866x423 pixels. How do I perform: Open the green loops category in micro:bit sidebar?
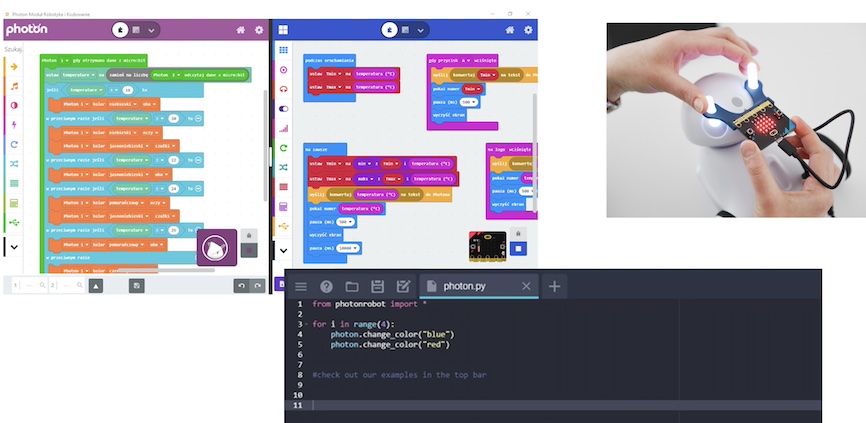click(283, 147)
